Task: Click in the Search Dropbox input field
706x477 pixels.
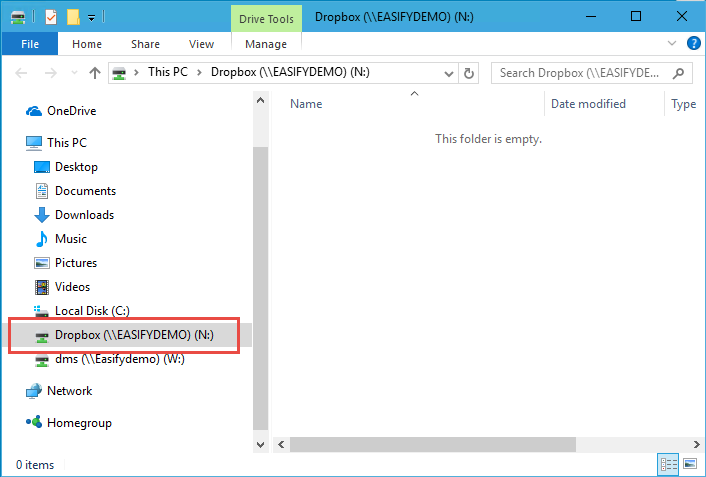Action: click(580, 73)
